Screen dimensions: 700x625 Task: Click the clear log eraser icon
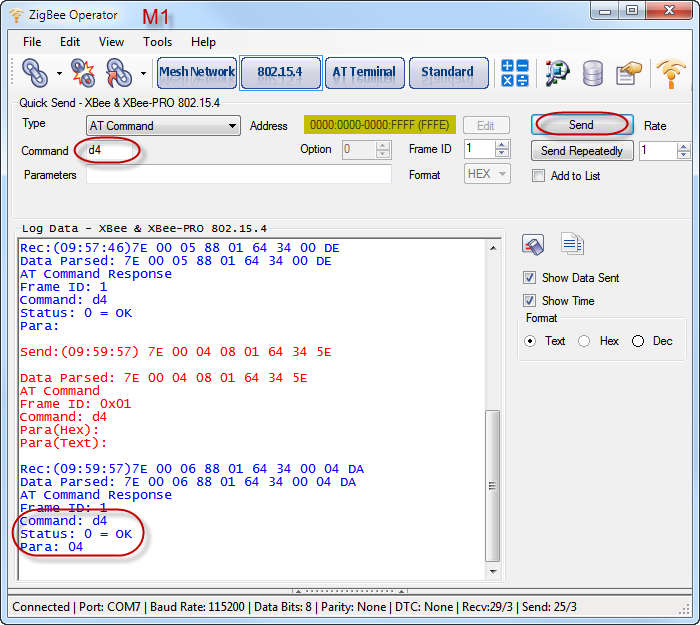pos(533,245)
